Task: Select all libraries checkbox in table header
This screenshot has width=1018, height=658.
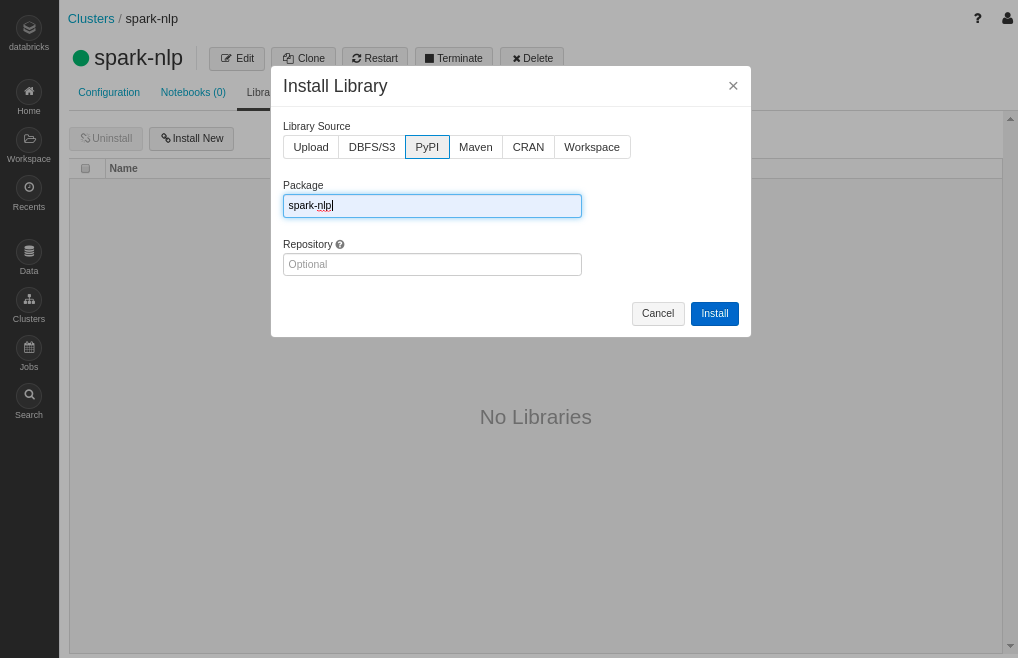Action: (x=85, y=169)
